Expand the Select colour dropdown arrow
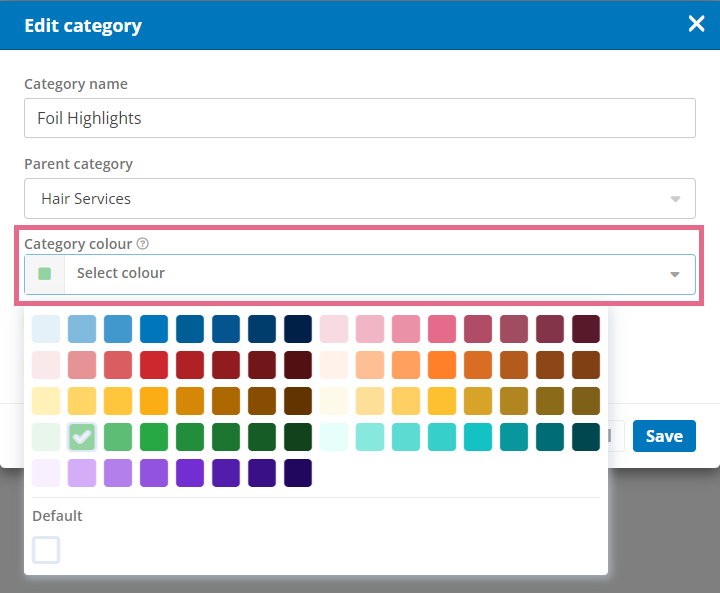 (x=675, y=274)
